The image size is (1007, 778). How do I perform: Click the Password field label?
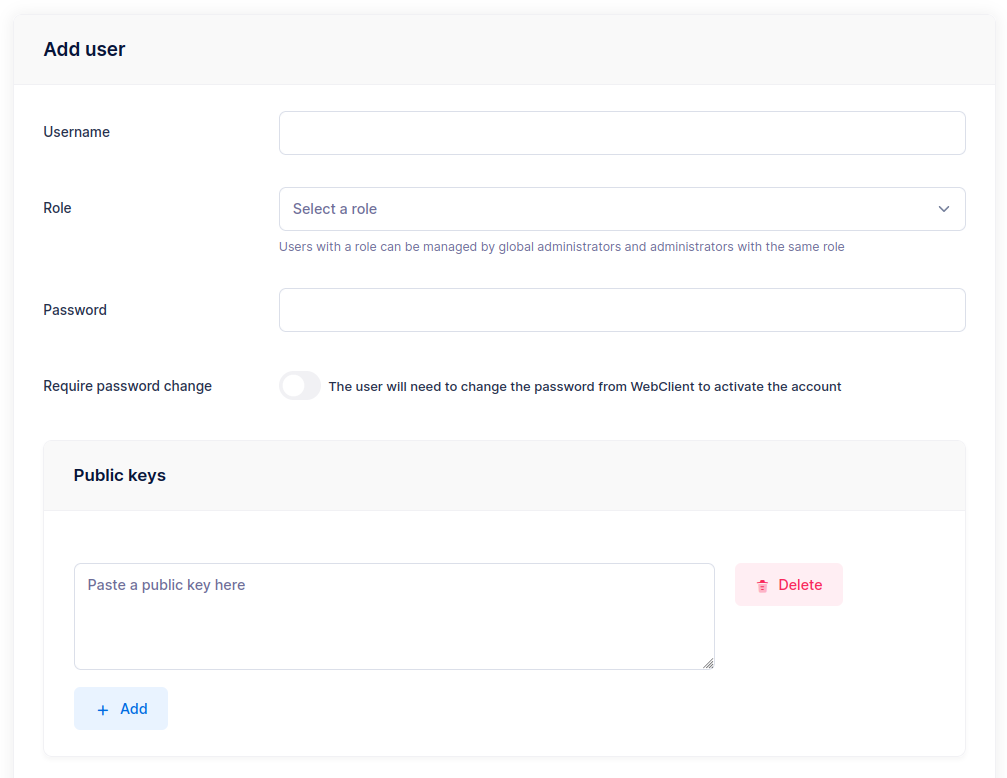75,310
